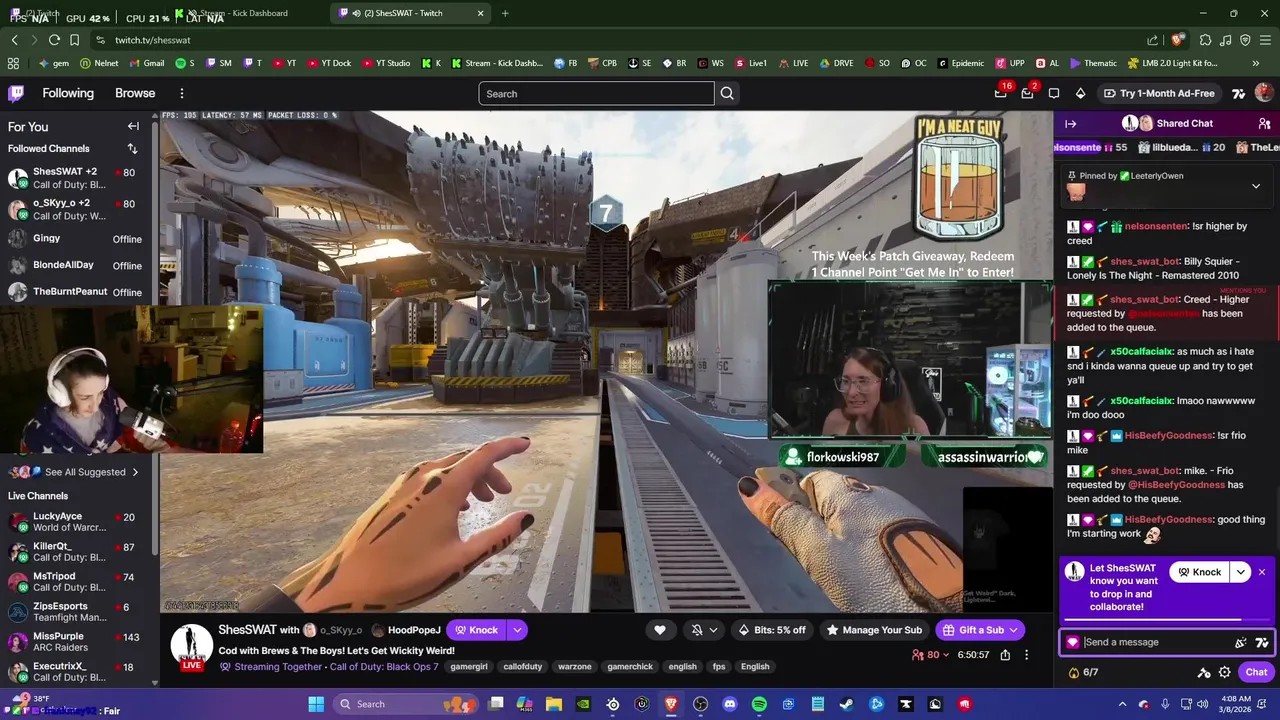This screenshot has width=1280, height=720.
Task: Click Manage Your Sub button
Action: pyautogui.click(x=874, y=630)
